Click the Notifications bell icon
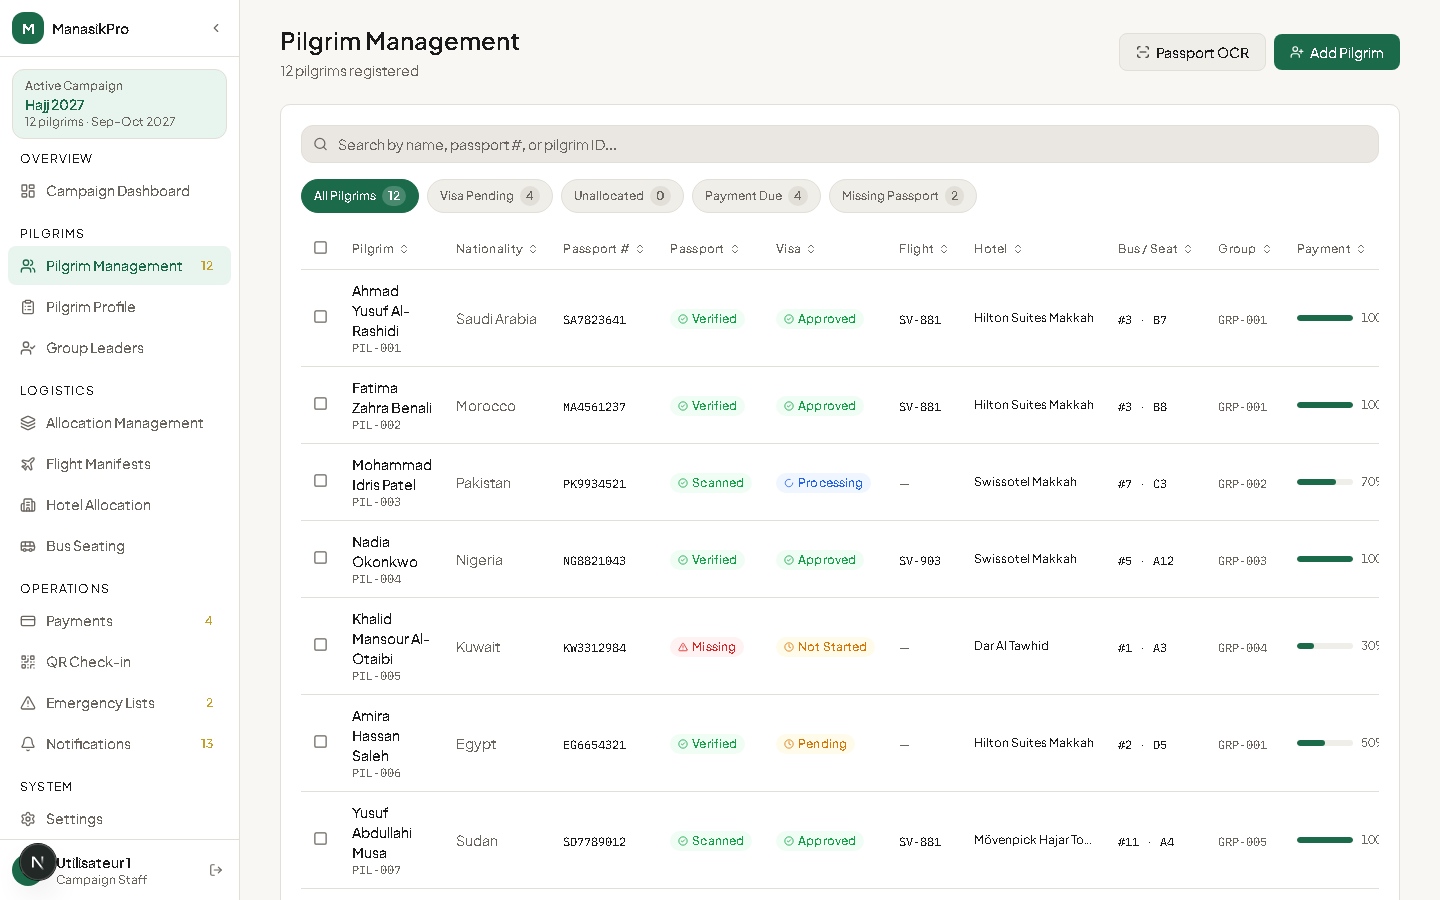 [28, 744]
